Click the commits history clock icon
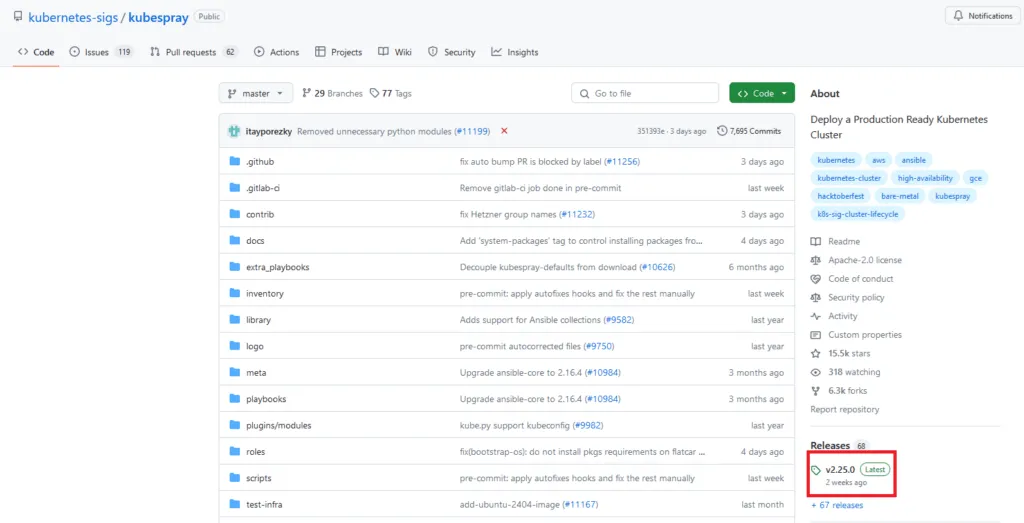 [x=722, y=131]
